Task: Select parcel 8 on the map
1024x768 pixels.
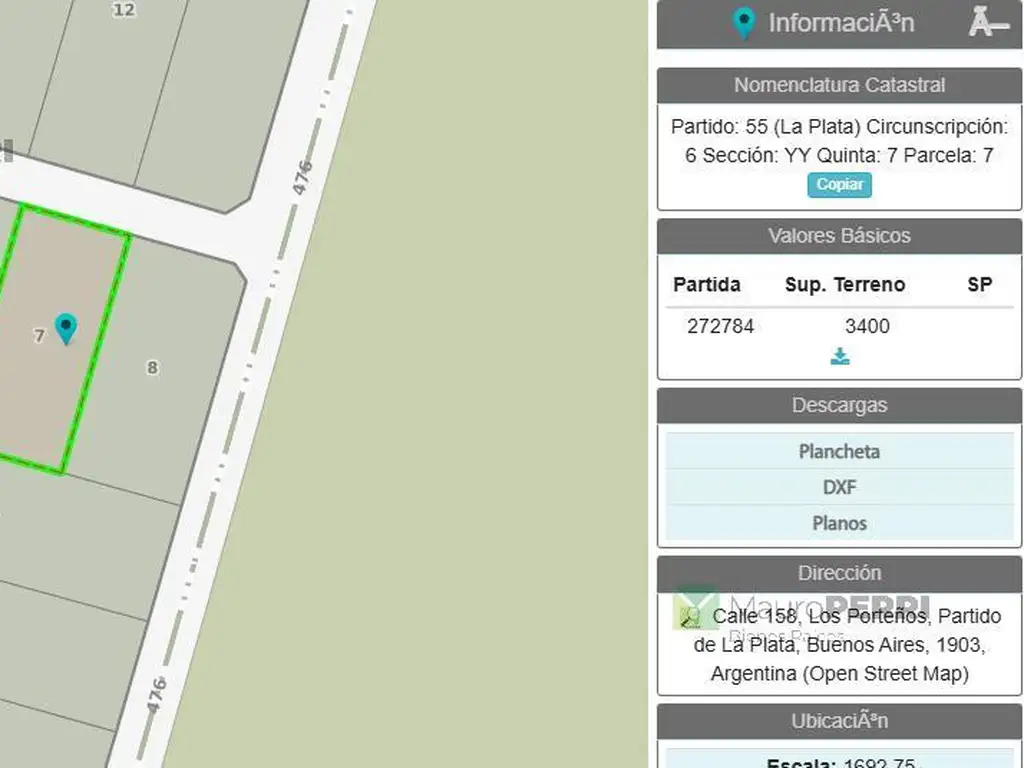Action: tap(152, 368)
